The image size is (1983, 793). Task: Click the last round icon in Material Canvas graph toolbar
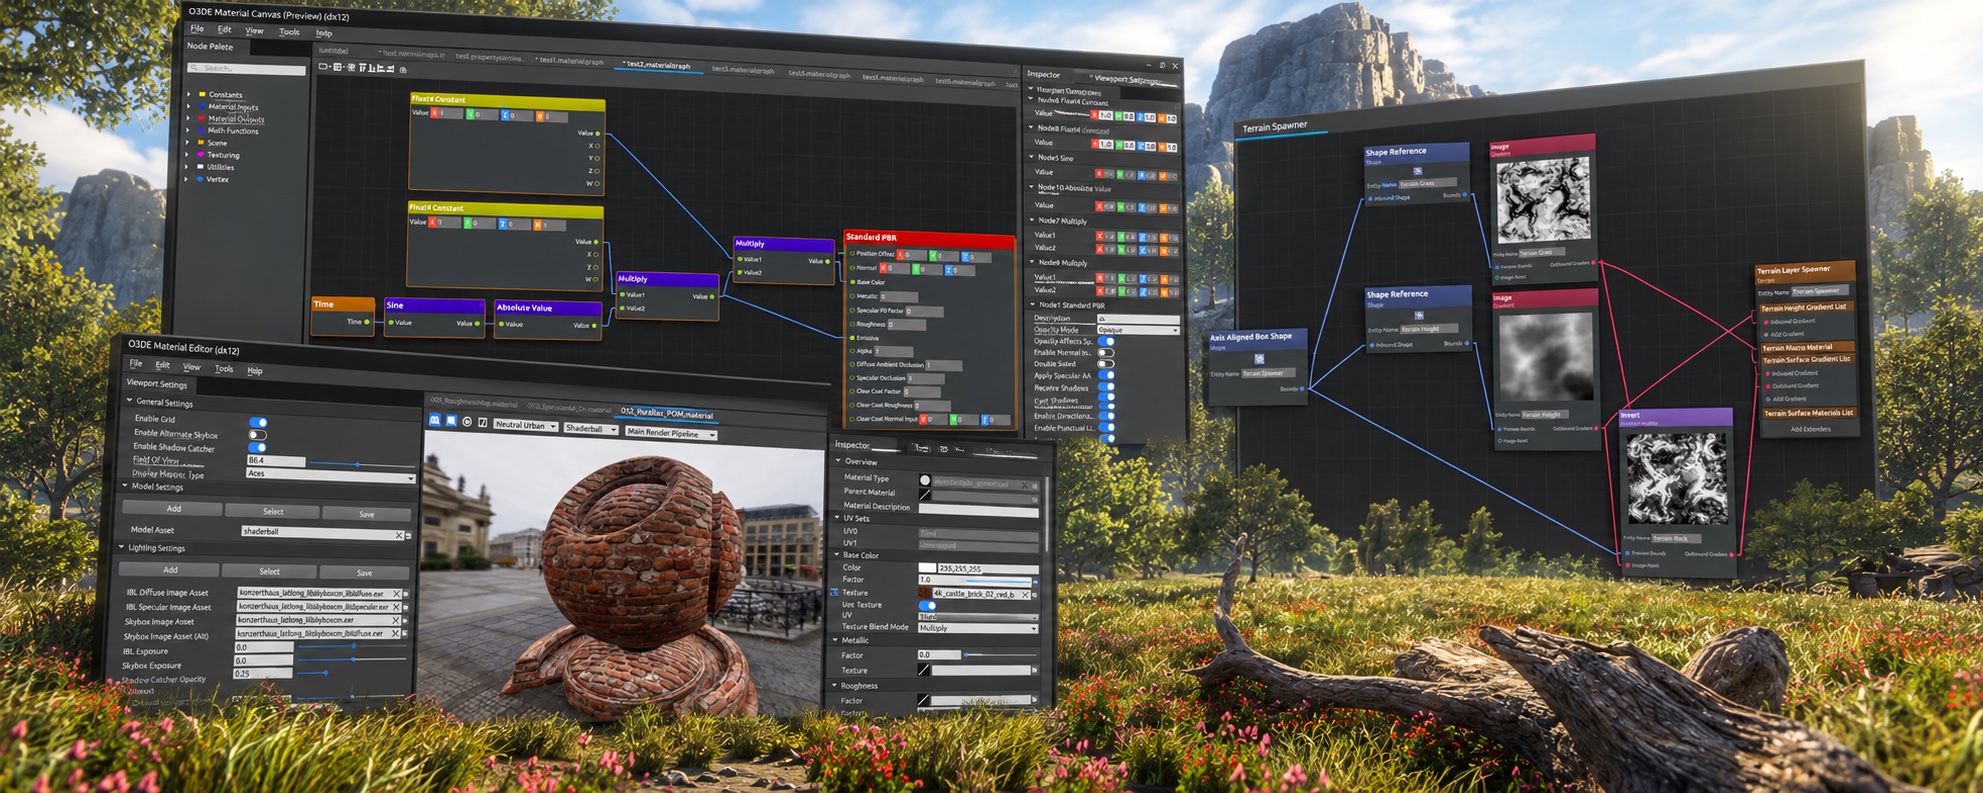tap(403, 70)
